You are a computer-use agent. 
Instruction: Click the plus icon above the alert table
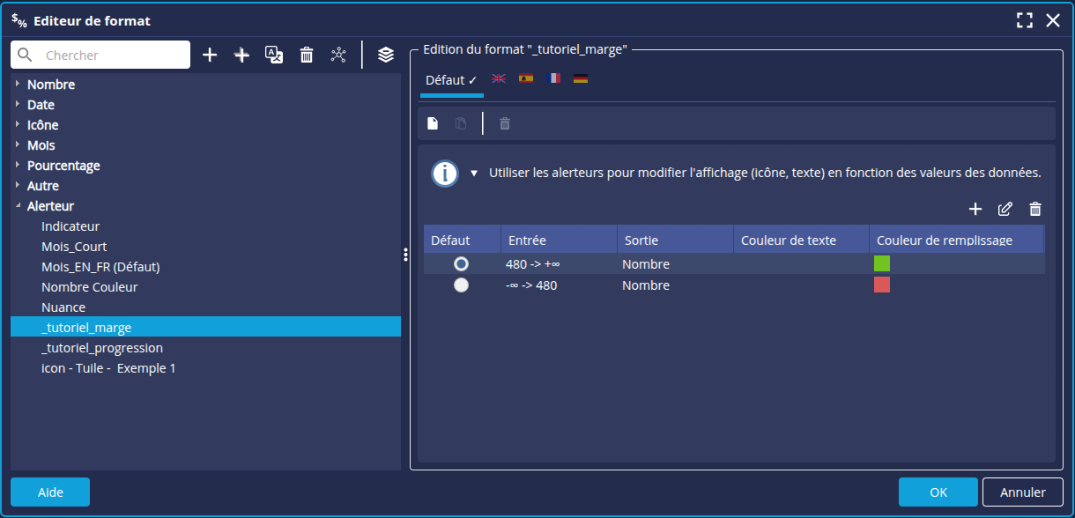pos(975,209)
